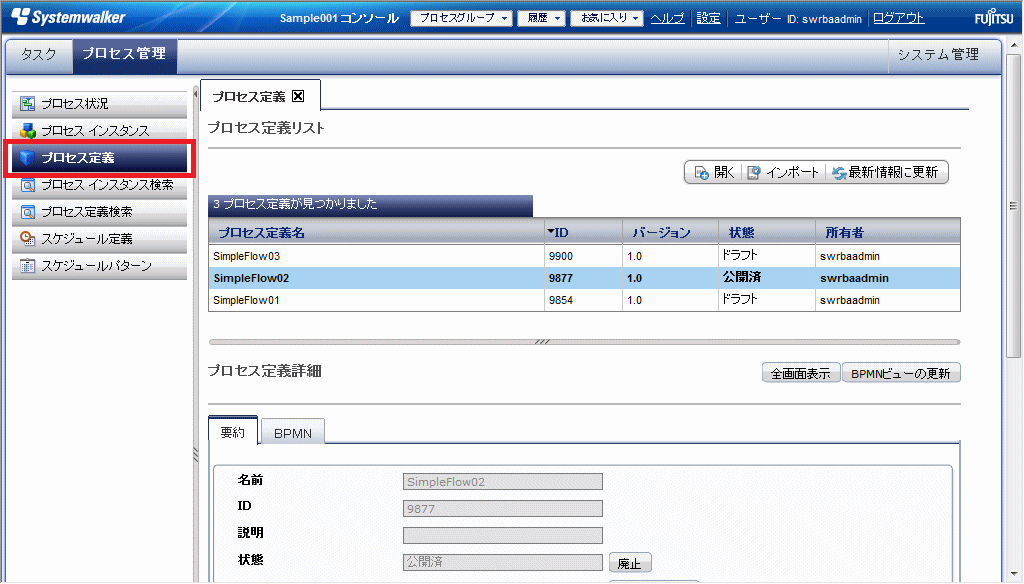Open プロセス状況 in the sidebar
Viewport: 1024px width, 584px height.
(x=99, y=104)
